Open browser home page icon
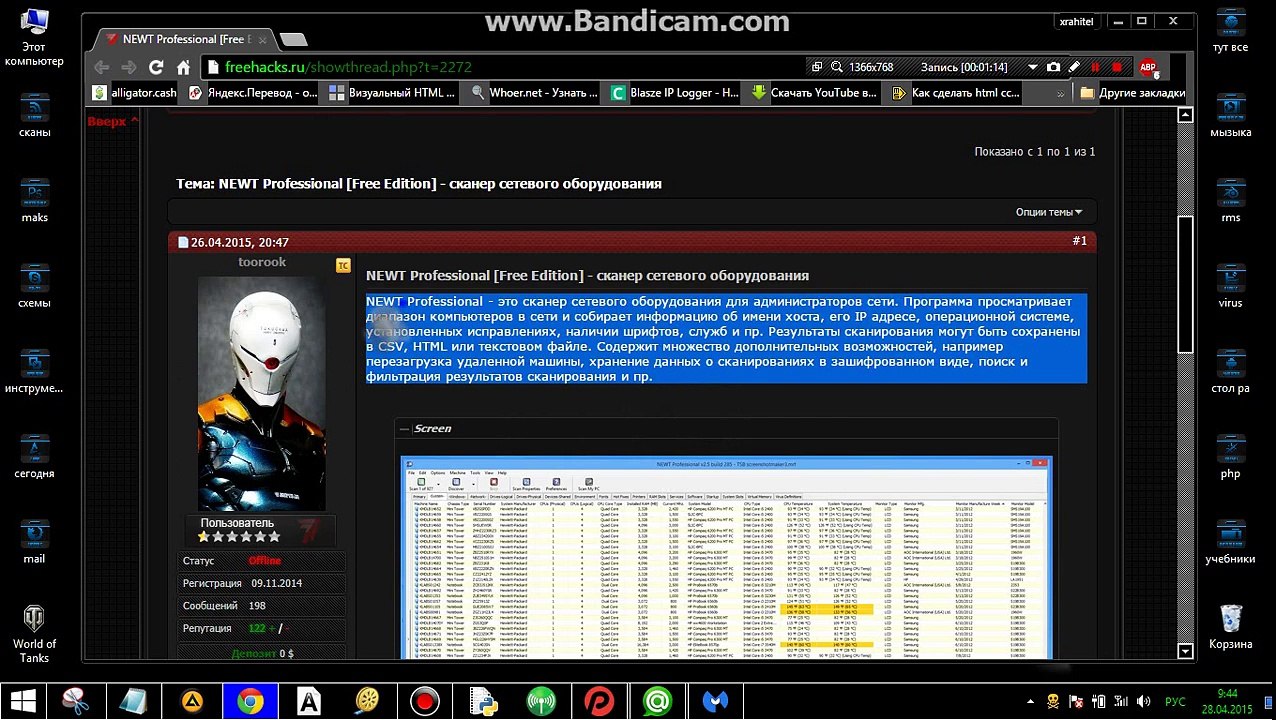The height and width of the screenshot is (720, 1276). (x=183, y=67)
